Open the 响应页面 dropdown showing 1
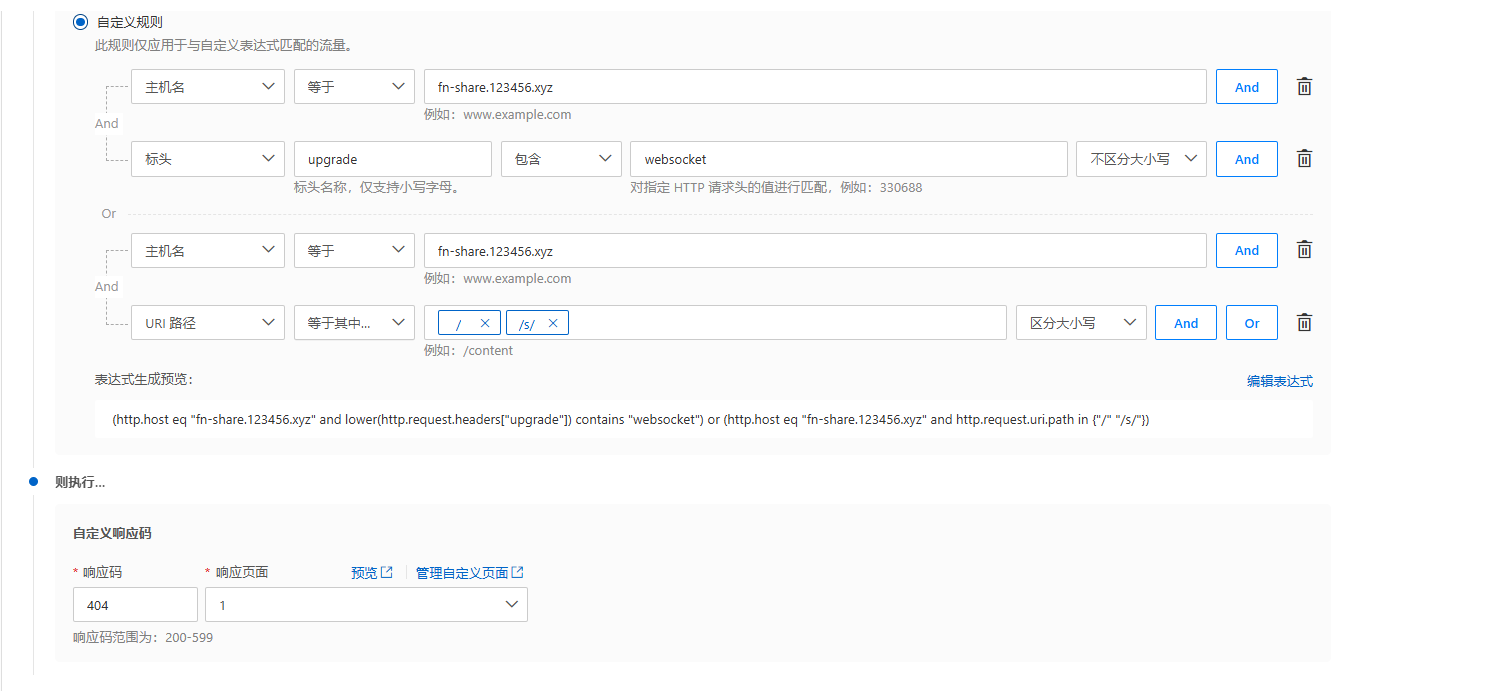 366,605
